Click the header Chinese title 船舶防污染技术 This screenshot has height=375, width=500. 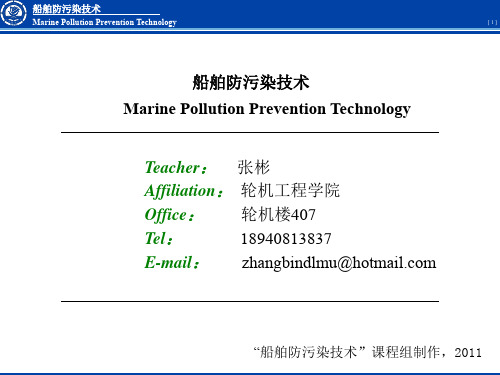coord(66,9)
